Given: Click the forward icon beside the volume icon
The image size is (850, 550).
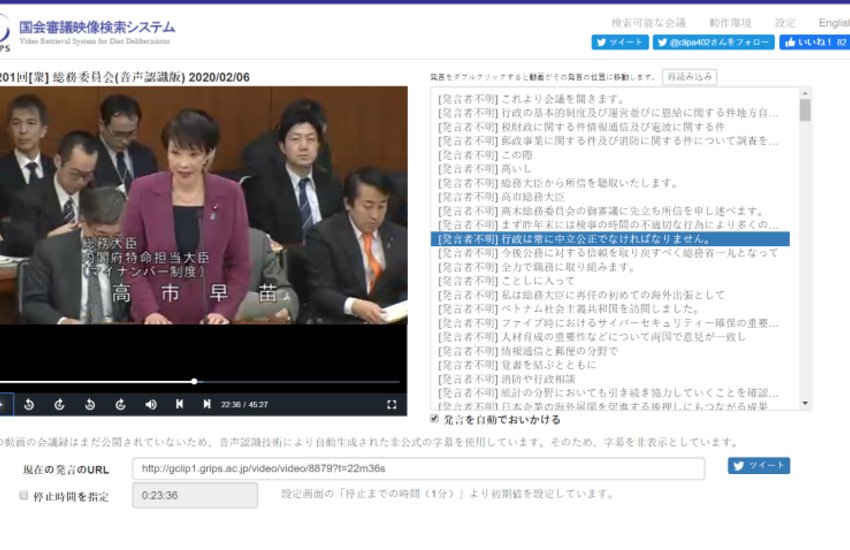Looking at the screenshot, I should [x=120, y=404].
